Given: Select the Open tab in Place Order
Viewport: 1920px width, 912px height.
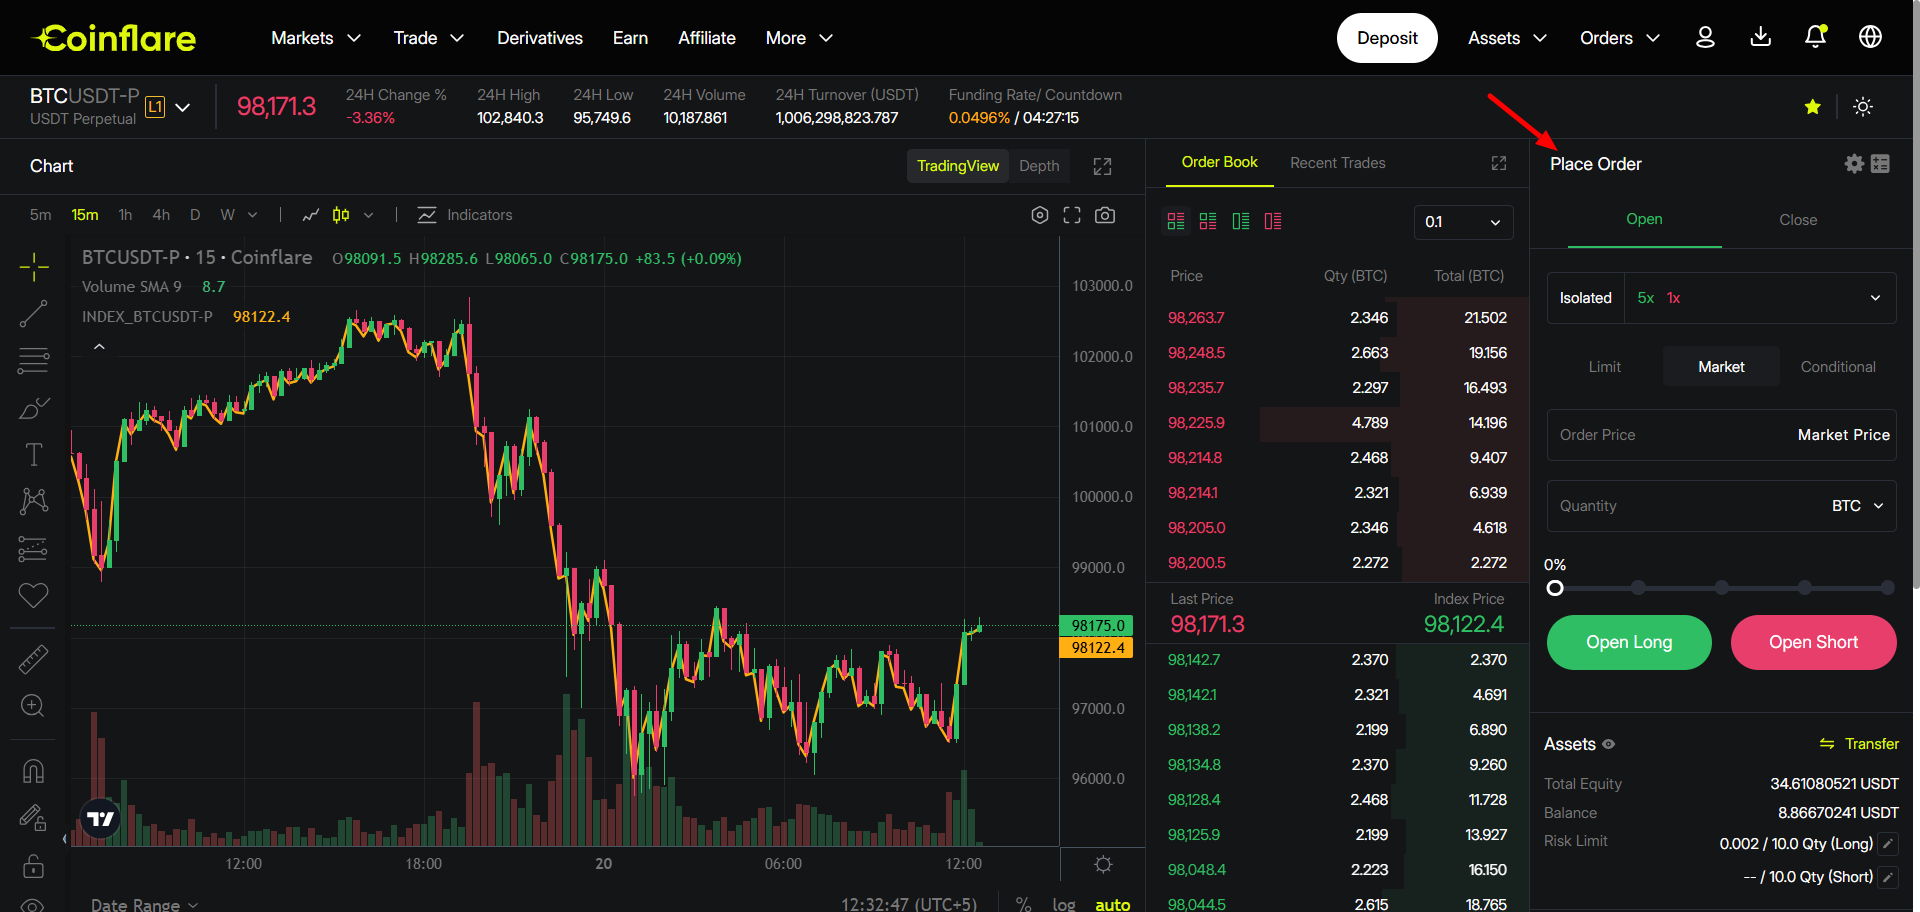Looking at the screenshot, I should pos(1644,219).
